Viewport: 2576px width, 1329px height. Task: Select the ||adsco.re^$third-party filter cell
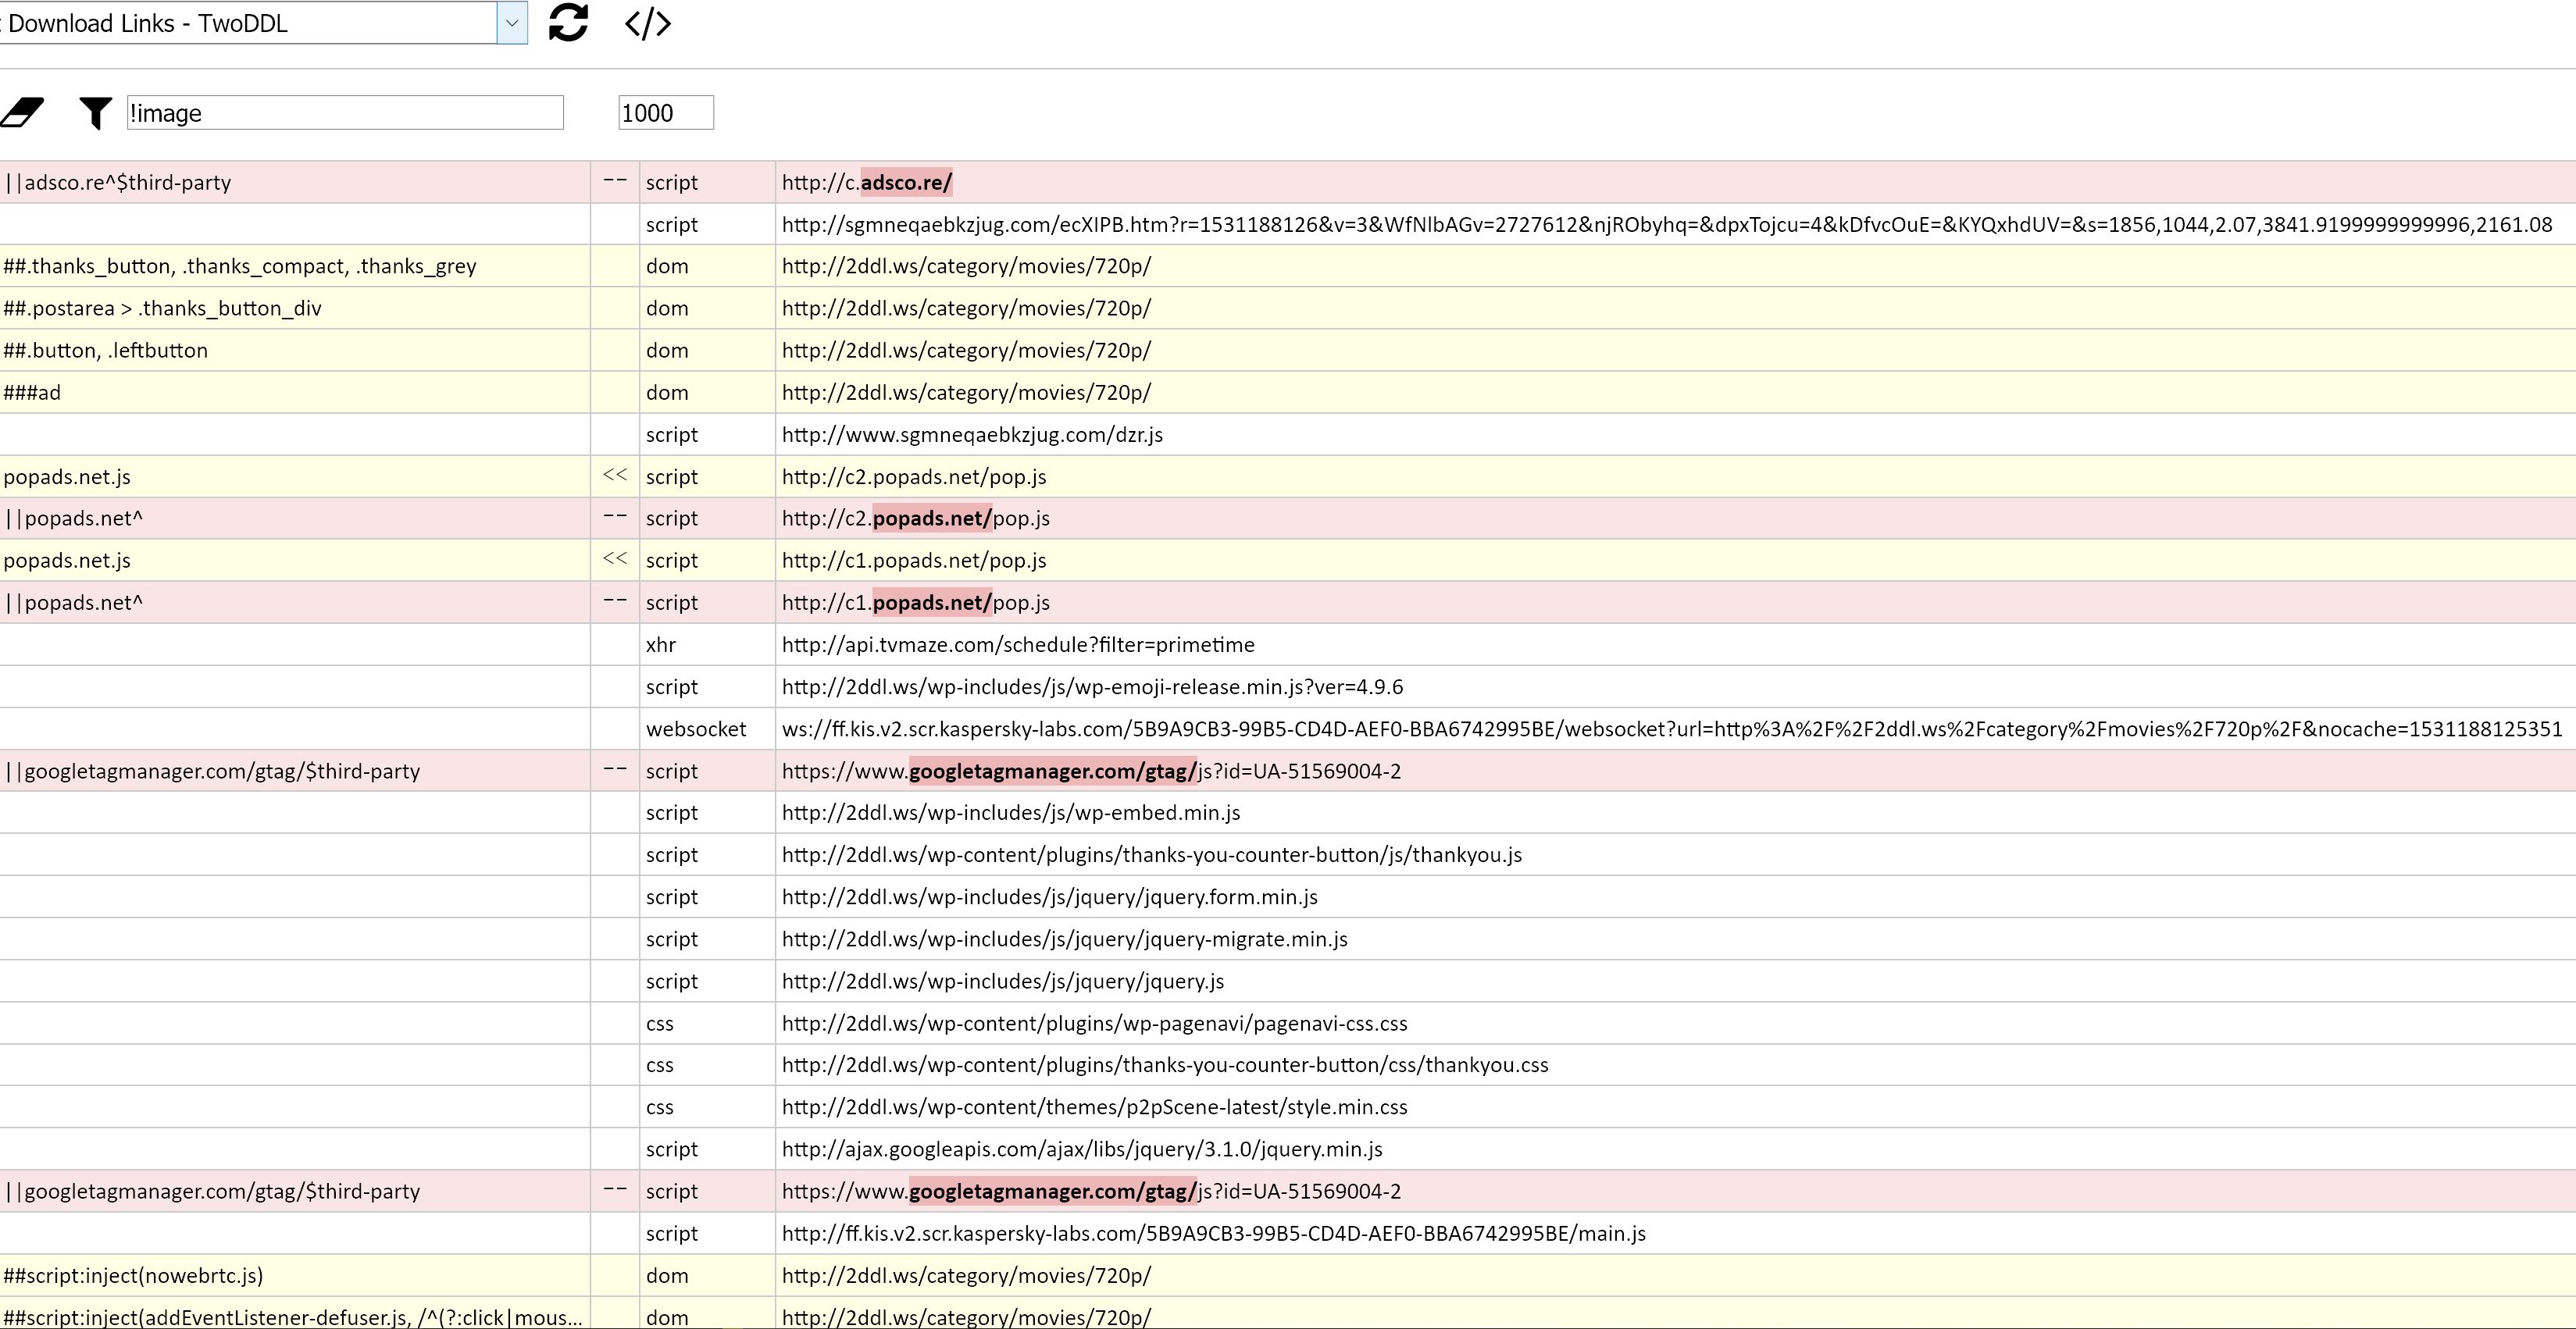[118, 182]
